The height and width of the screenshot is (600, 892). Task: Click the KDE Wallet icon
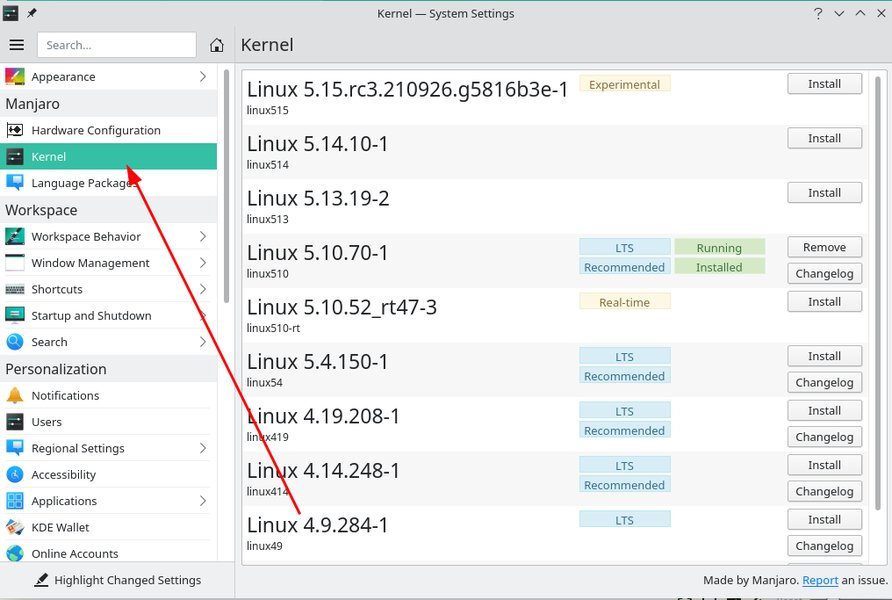[14, 527]
